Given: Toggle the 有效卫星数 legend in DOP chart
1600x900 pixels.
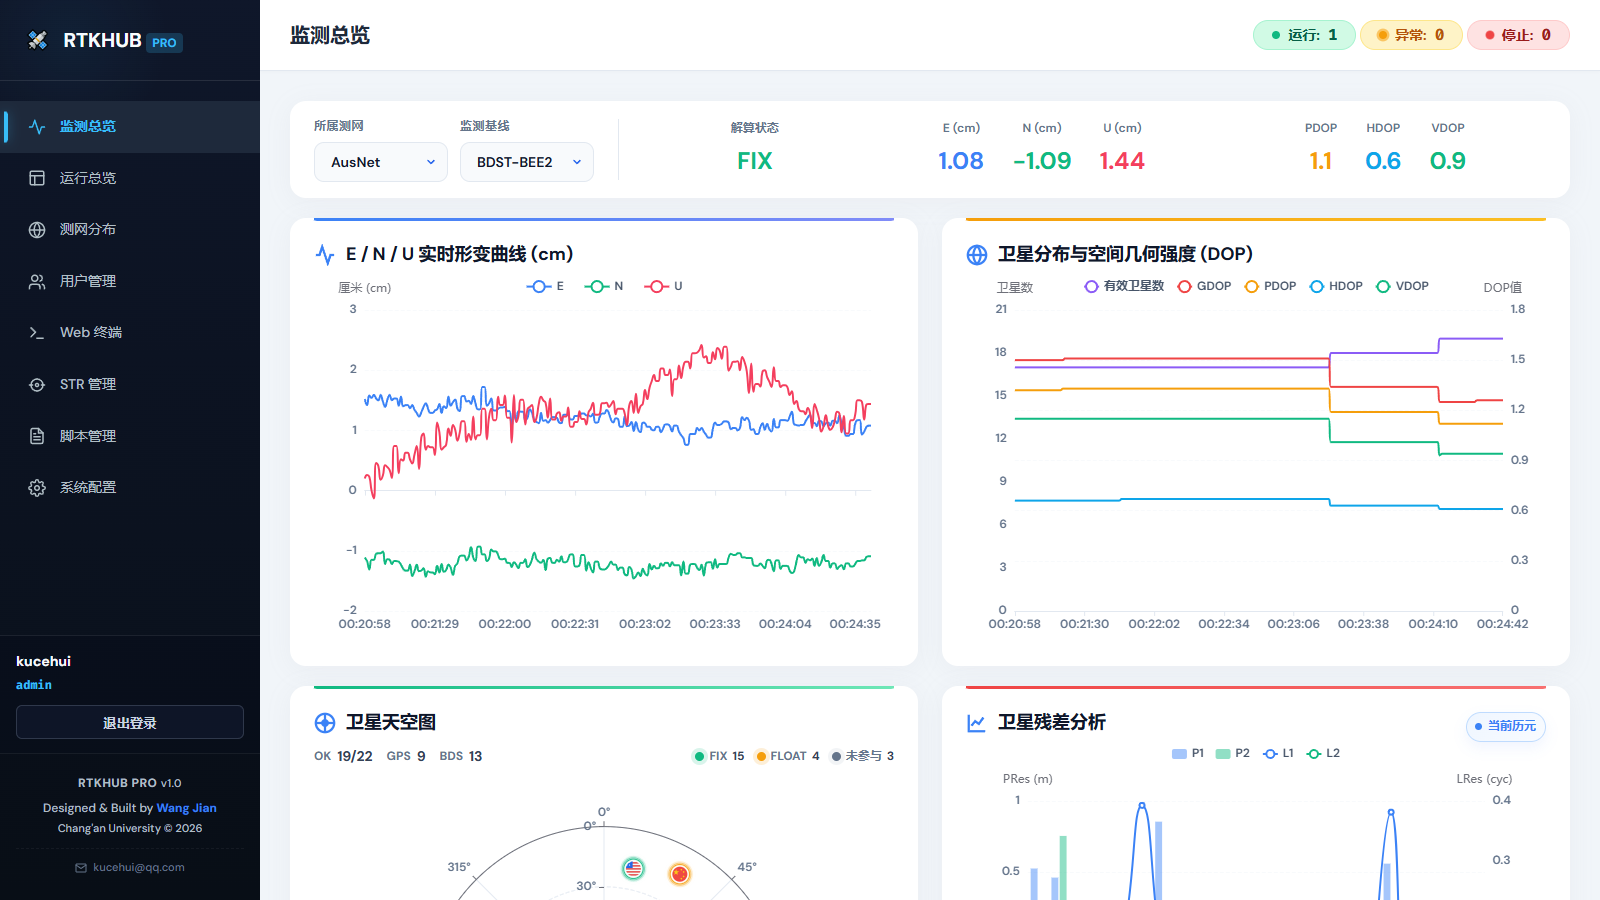Looking at the screenshot, I should tap(1125, 286).
